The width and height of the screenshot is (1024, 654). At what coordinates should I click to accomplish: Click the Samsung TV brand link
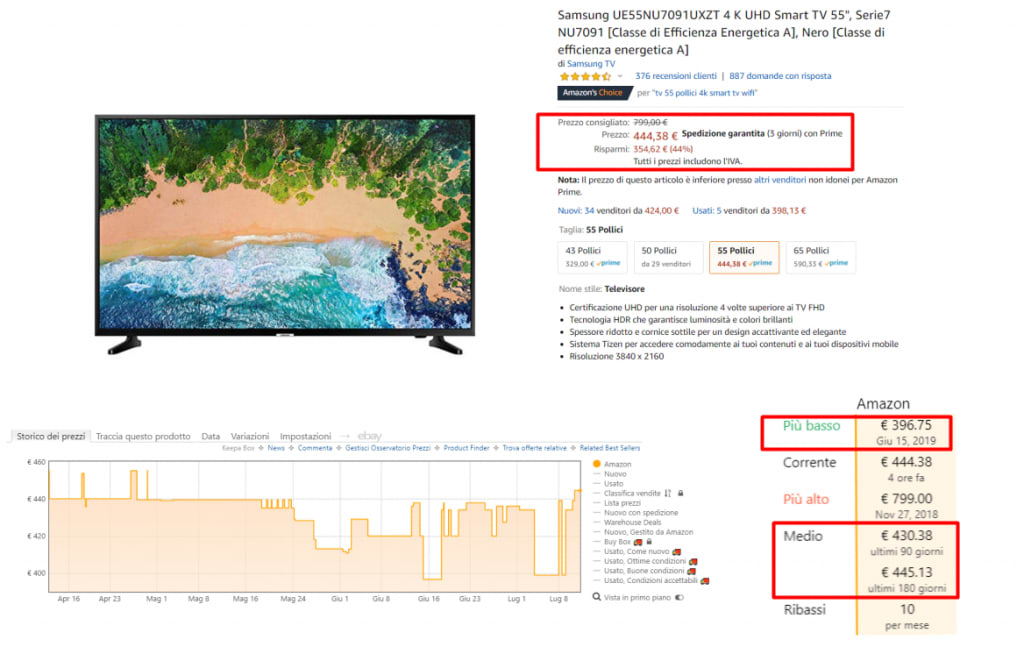591,63
